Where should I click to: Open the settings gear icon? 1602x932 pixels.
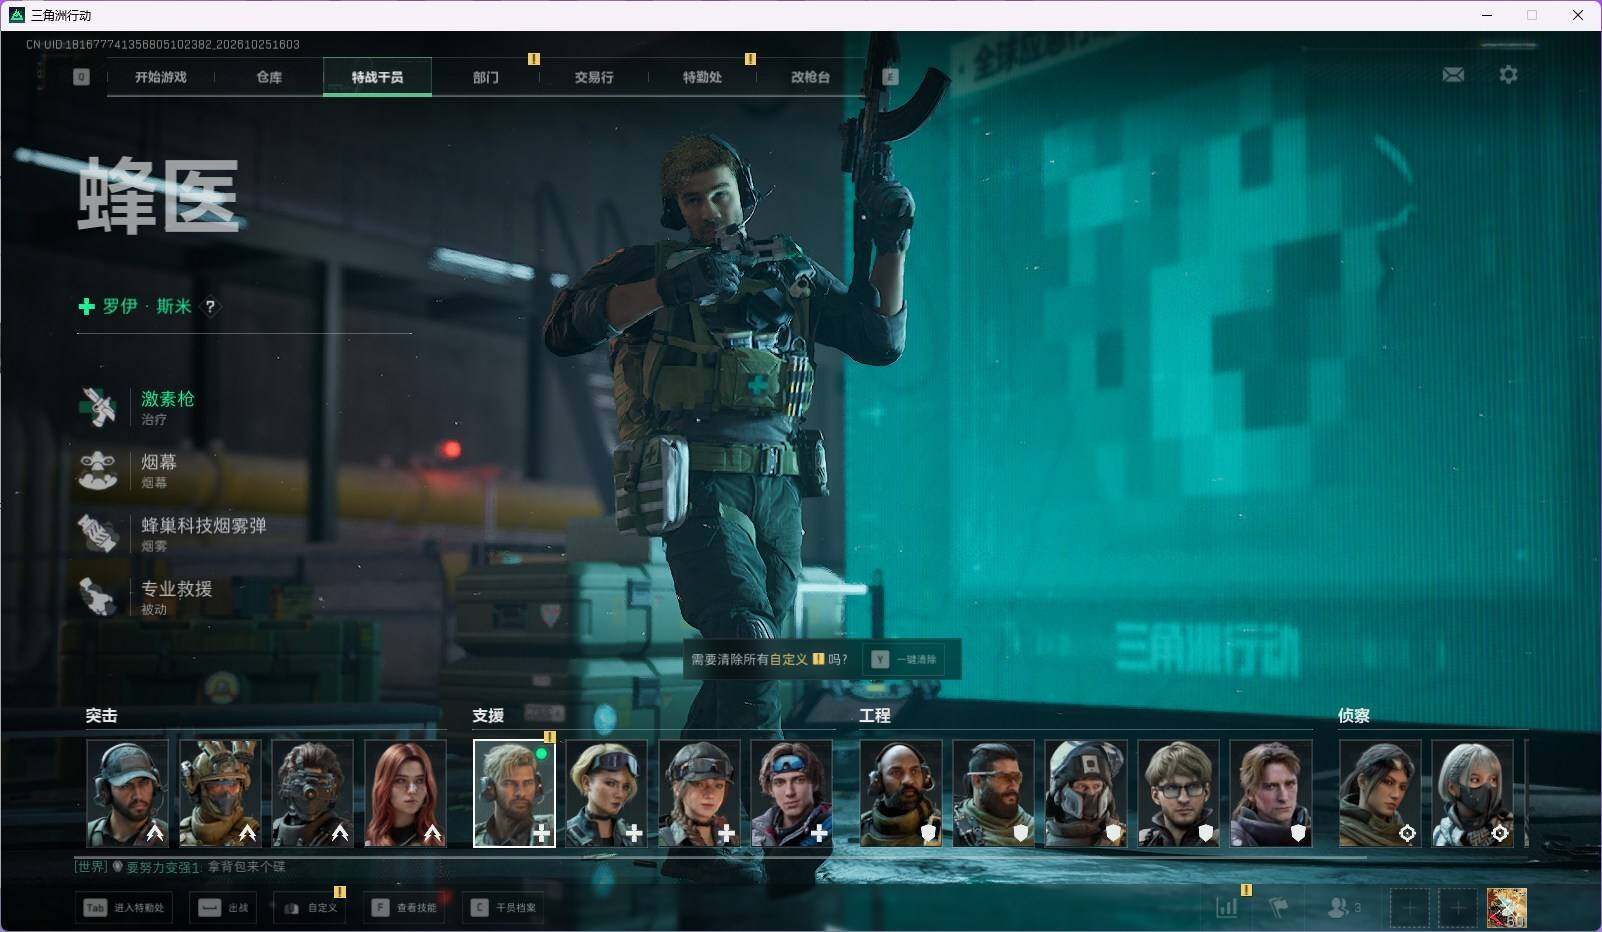(x=1508, y=75)
